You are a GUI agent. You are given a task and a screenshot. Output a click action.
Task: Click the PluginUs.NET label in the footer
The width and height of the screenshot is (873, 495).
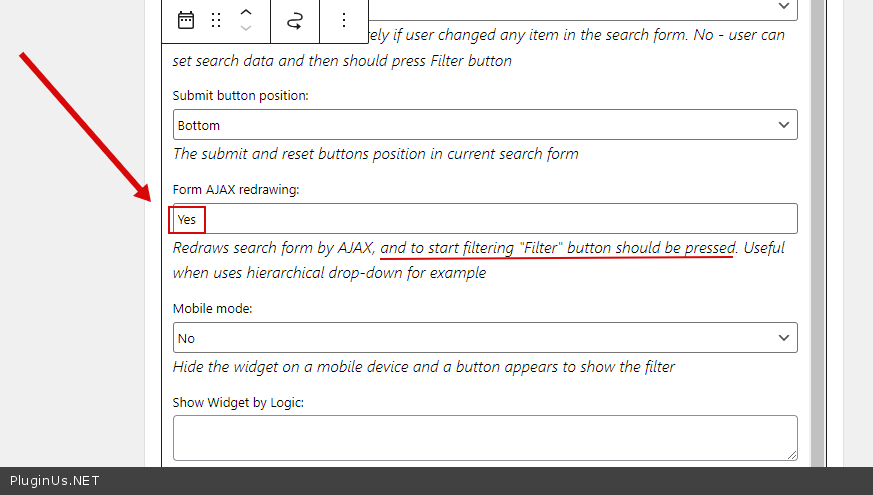pyautogui.click(x=55, y=481)
